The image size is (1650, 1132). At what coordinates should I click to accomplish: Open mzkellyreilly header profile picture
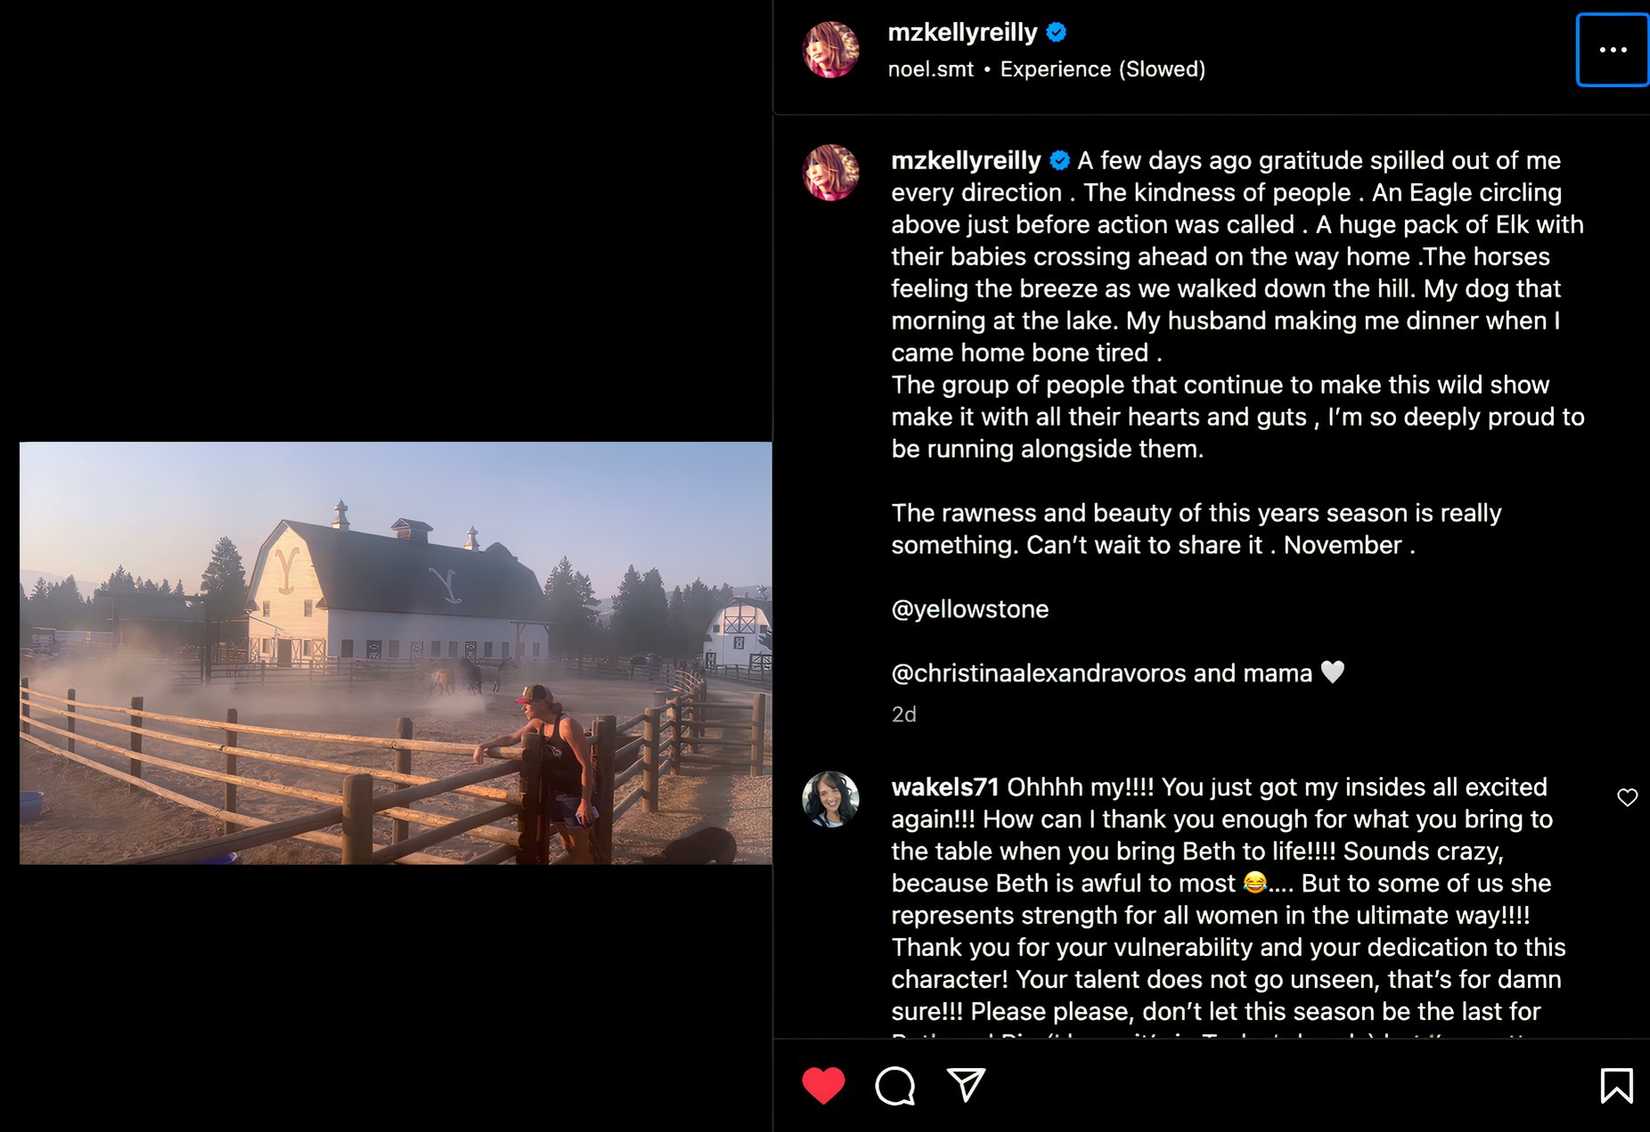coord(831,50)
